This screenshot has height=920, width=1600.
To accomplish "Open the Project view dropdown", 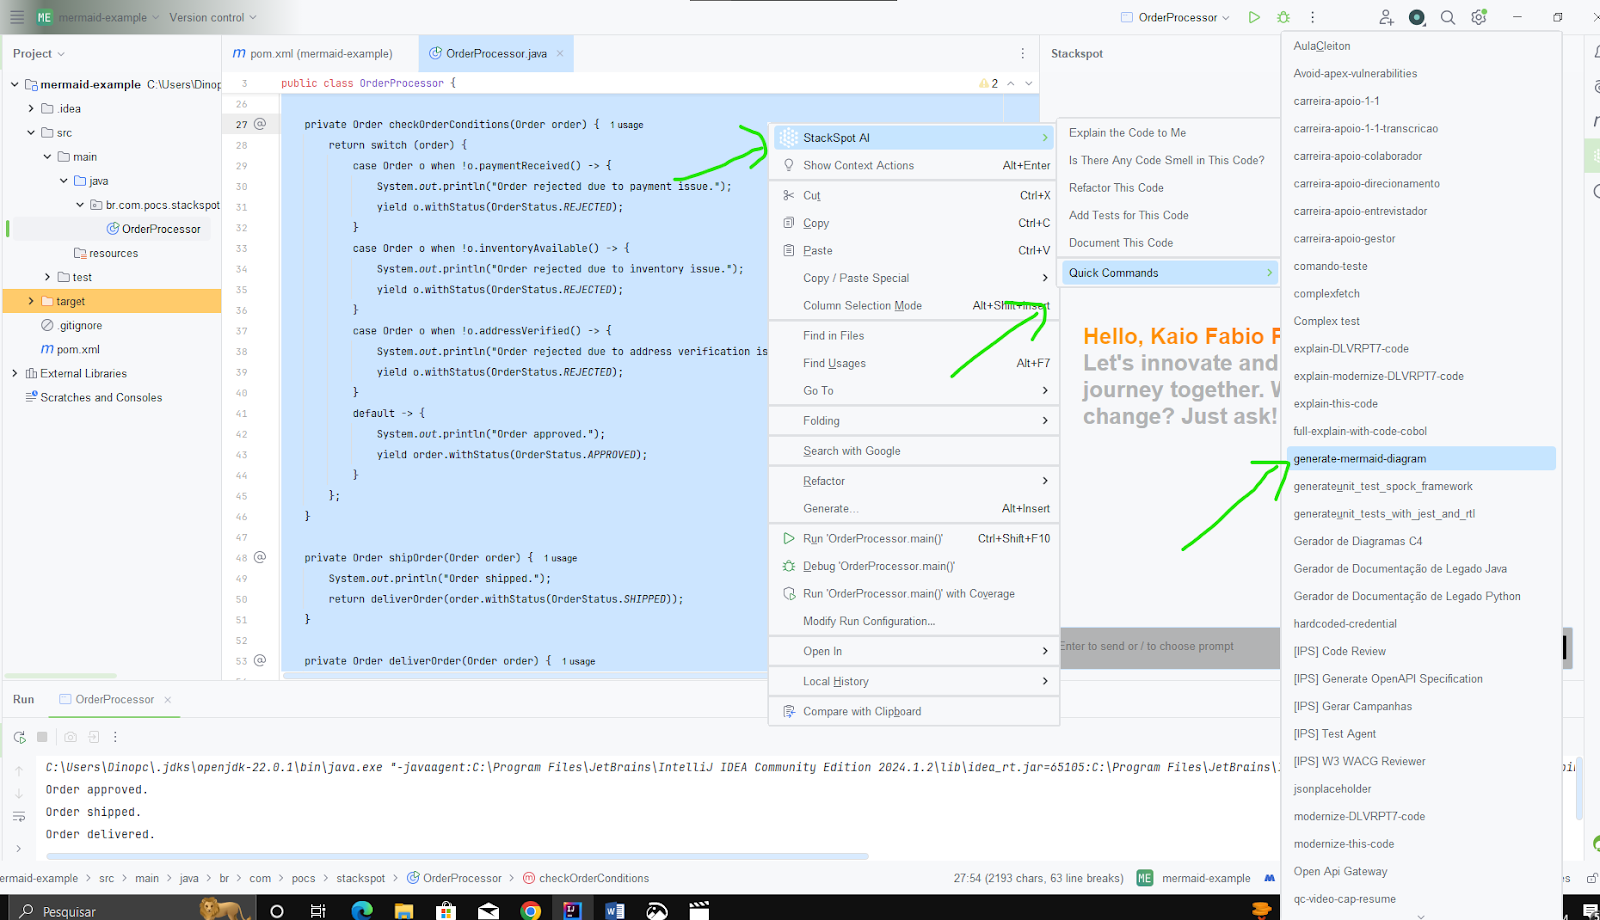I will [x=39, y=54].
